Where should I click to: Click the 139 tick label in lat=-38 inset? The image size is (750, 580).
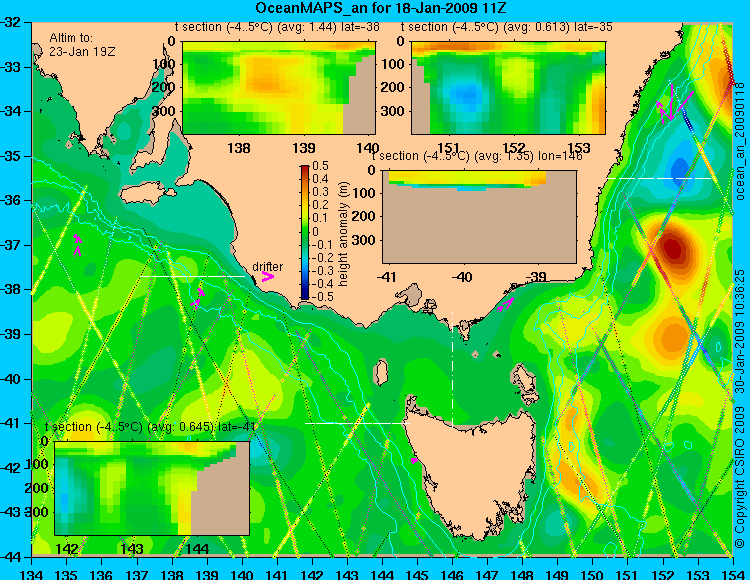(x=304, y=148)
